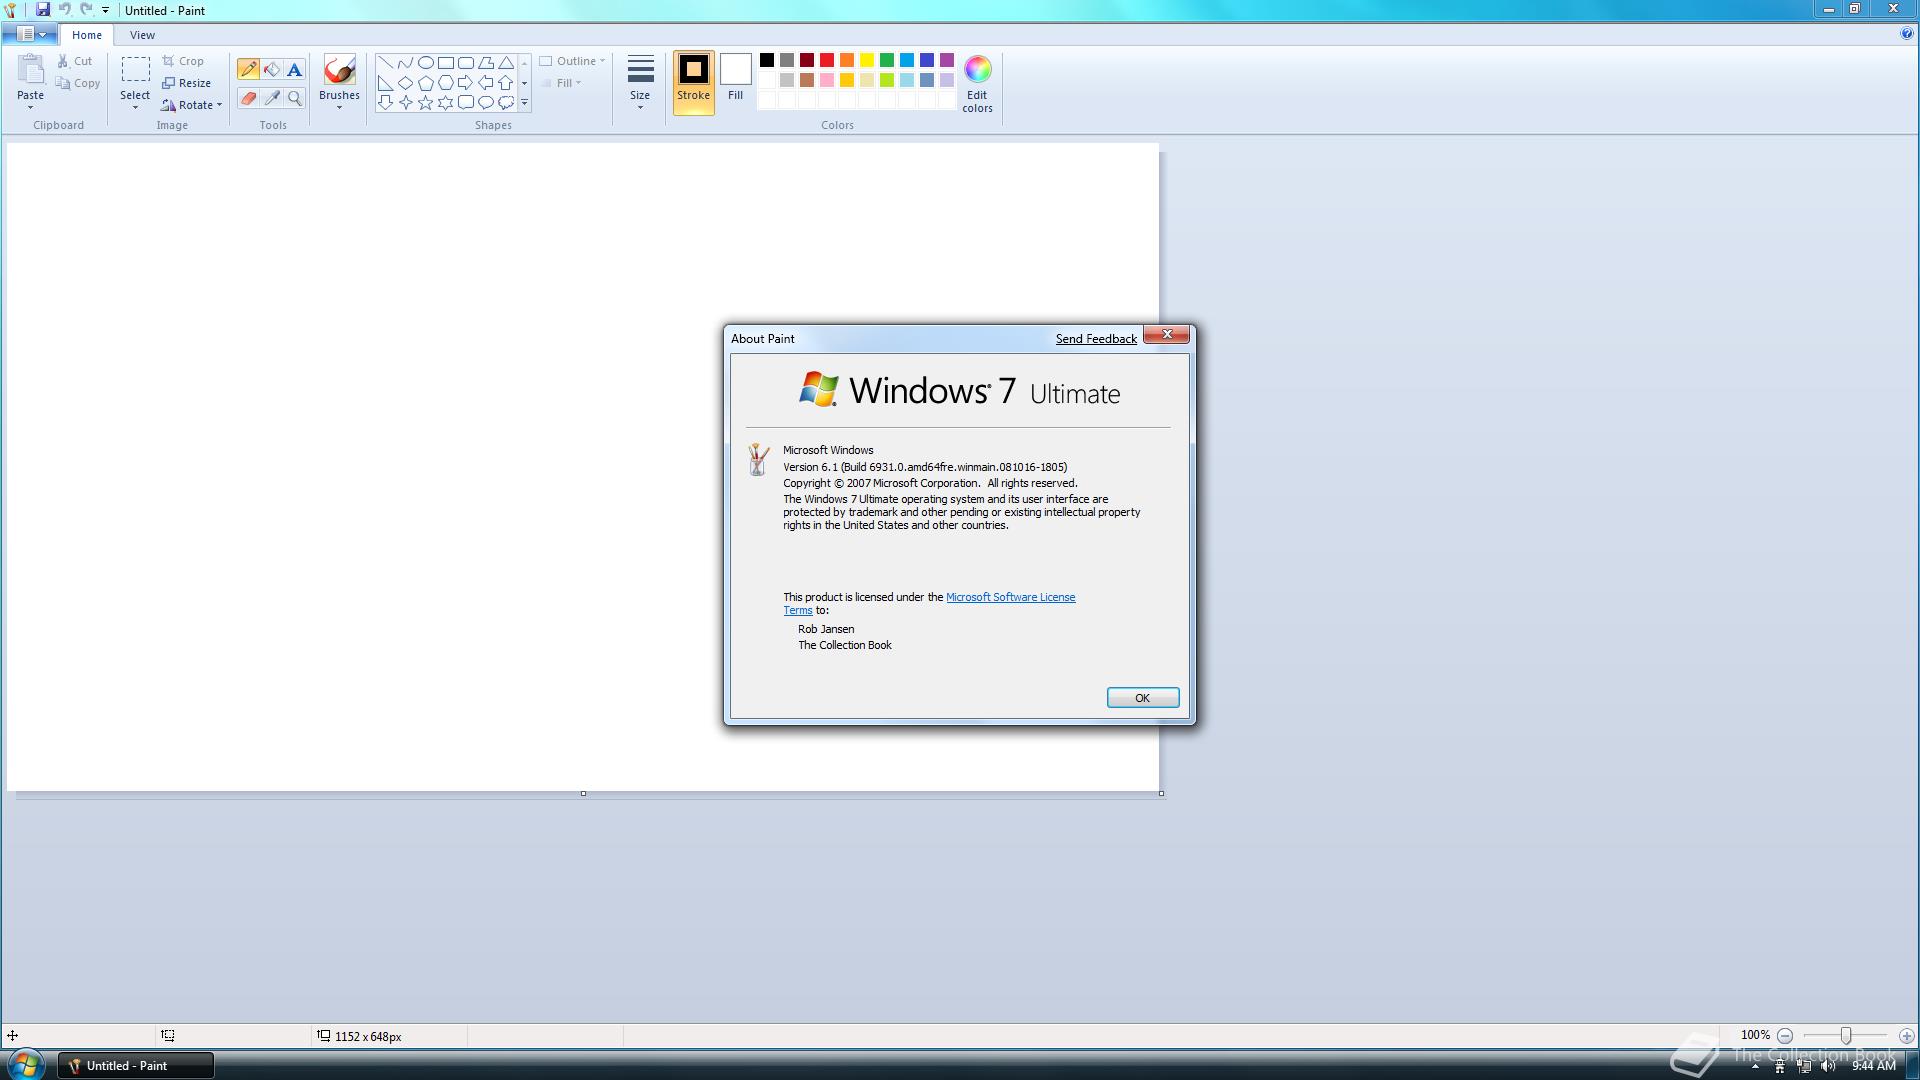Switch to the View ribbon tab
Viewport: 1920px width, 1080px height.
(142, 35)
